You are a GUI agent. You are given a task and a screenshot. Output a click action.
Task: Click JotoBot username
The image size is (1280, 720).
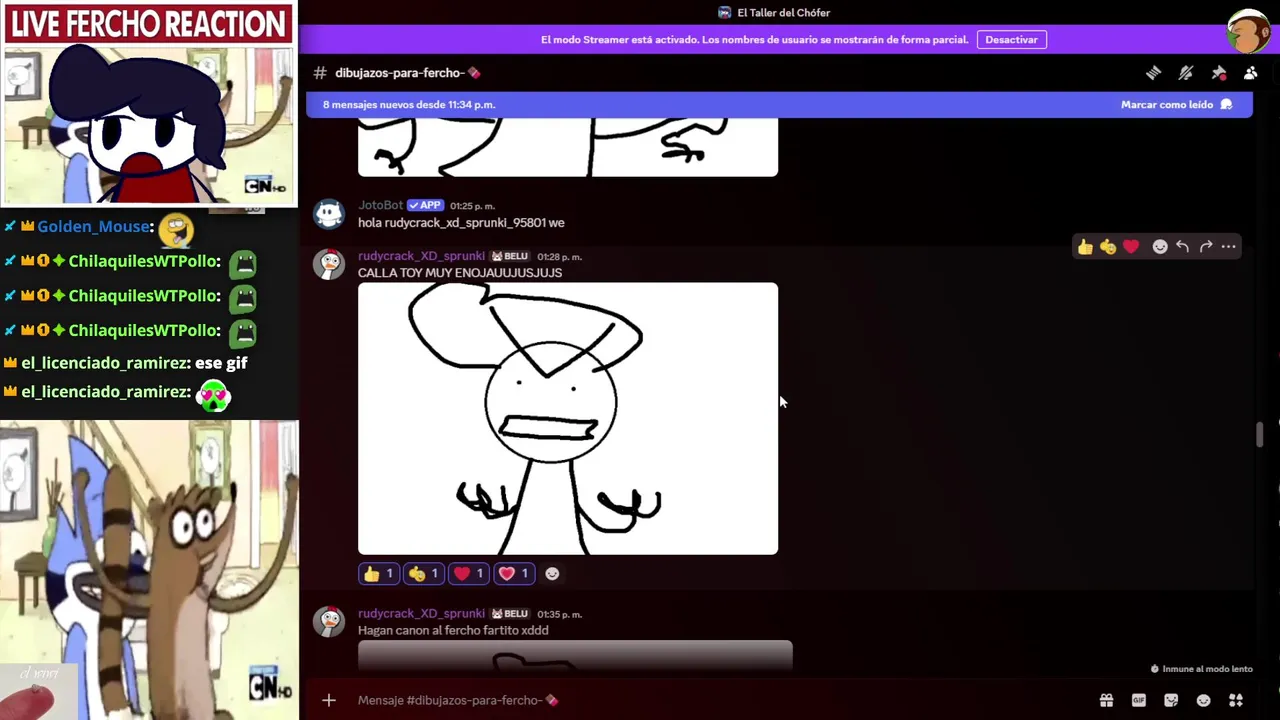point(380,206)
